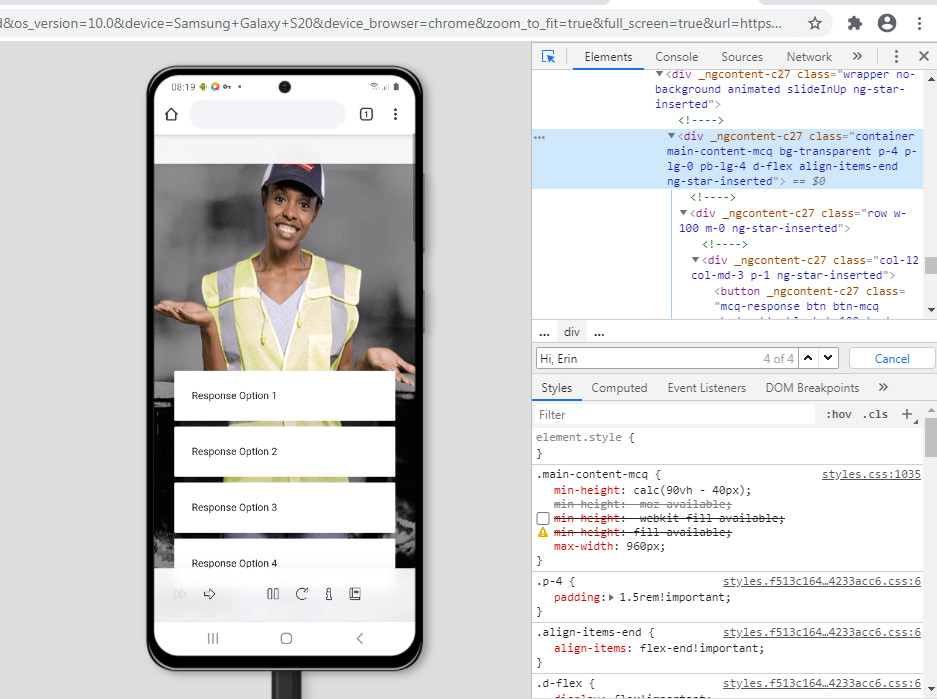This screenshot has width=937, height=699.
Task: Open the Styles pane tab
Action: tap(556, 388)
